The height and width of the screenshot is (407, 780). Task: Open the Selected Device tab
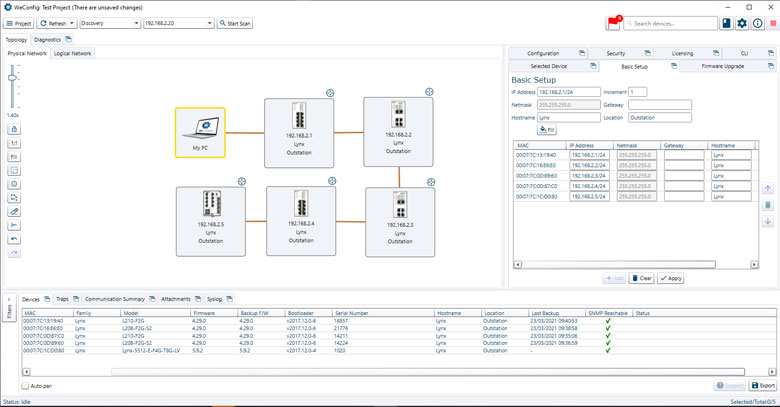(548, 66)
